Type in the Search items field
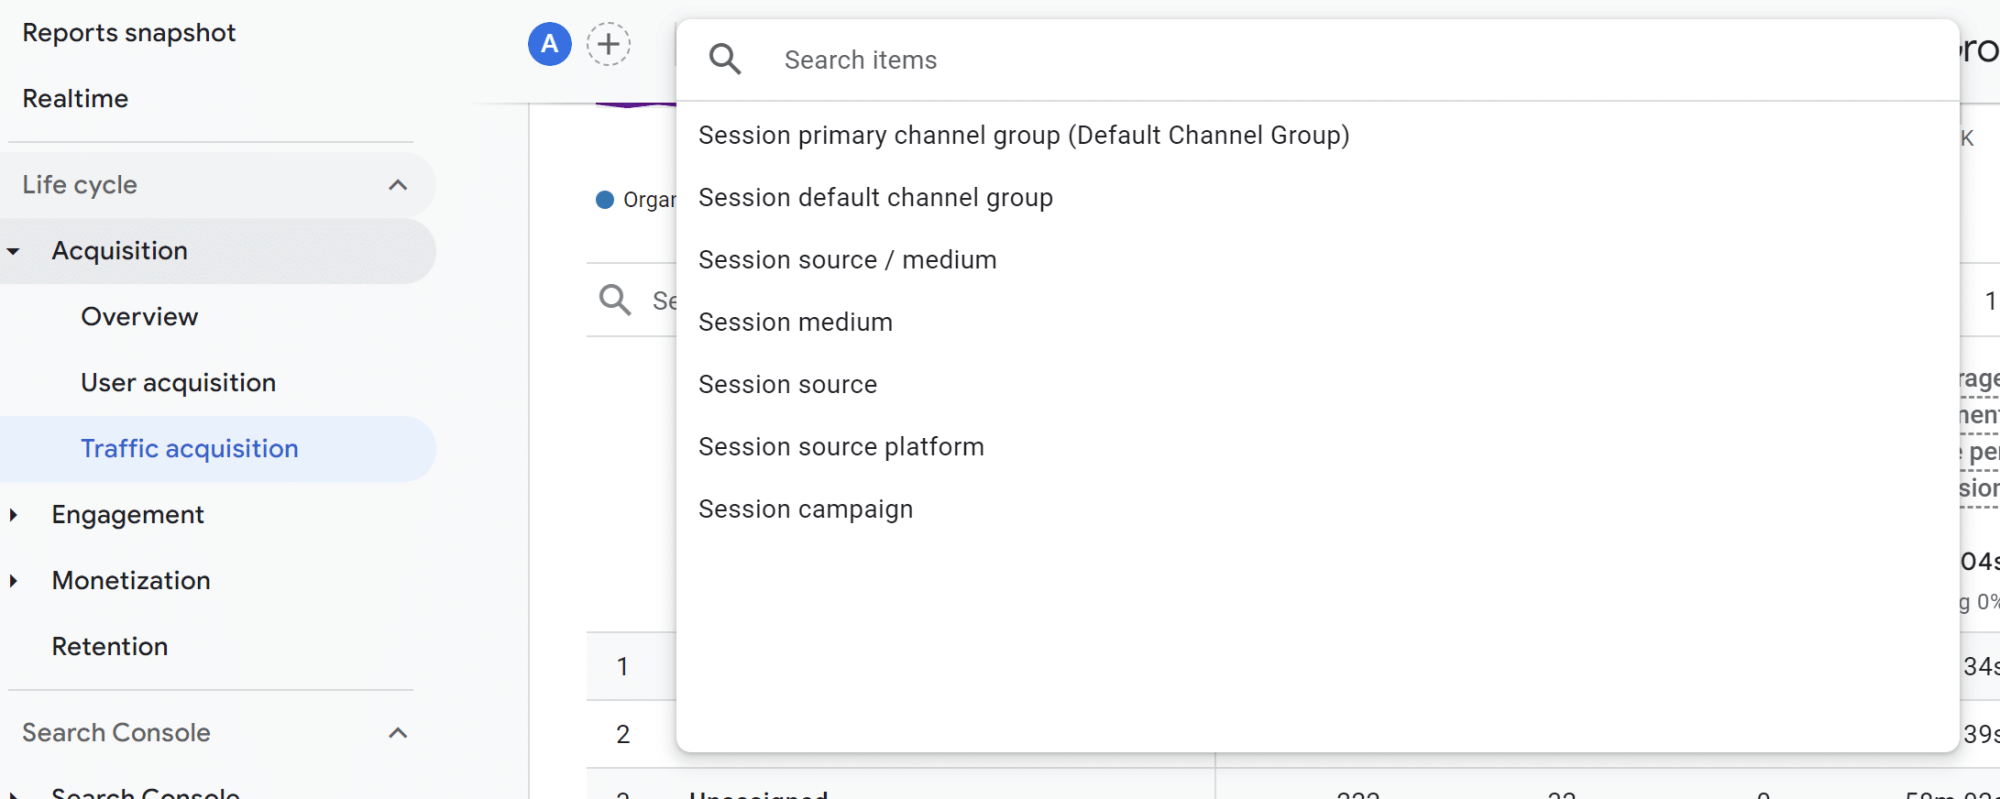The width and height of the screenshot is (2000, 799). [x=1300, y=60]
